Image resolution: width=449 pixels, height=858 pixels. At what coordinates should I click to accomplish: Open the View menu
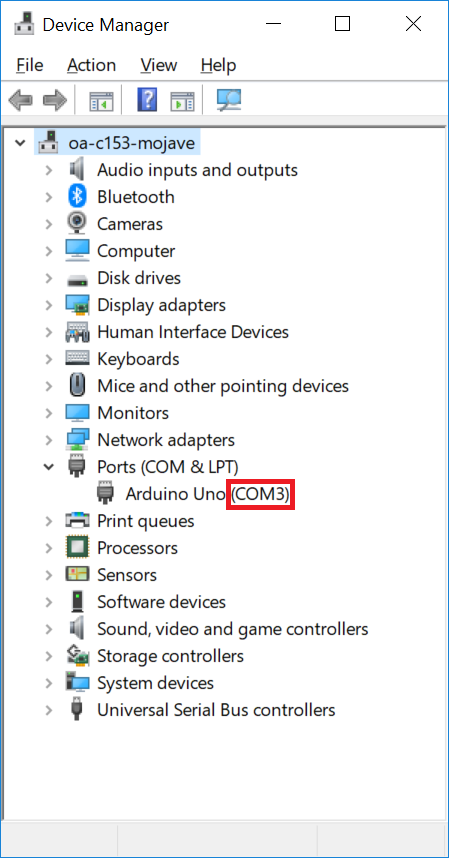tap(159, 65)
